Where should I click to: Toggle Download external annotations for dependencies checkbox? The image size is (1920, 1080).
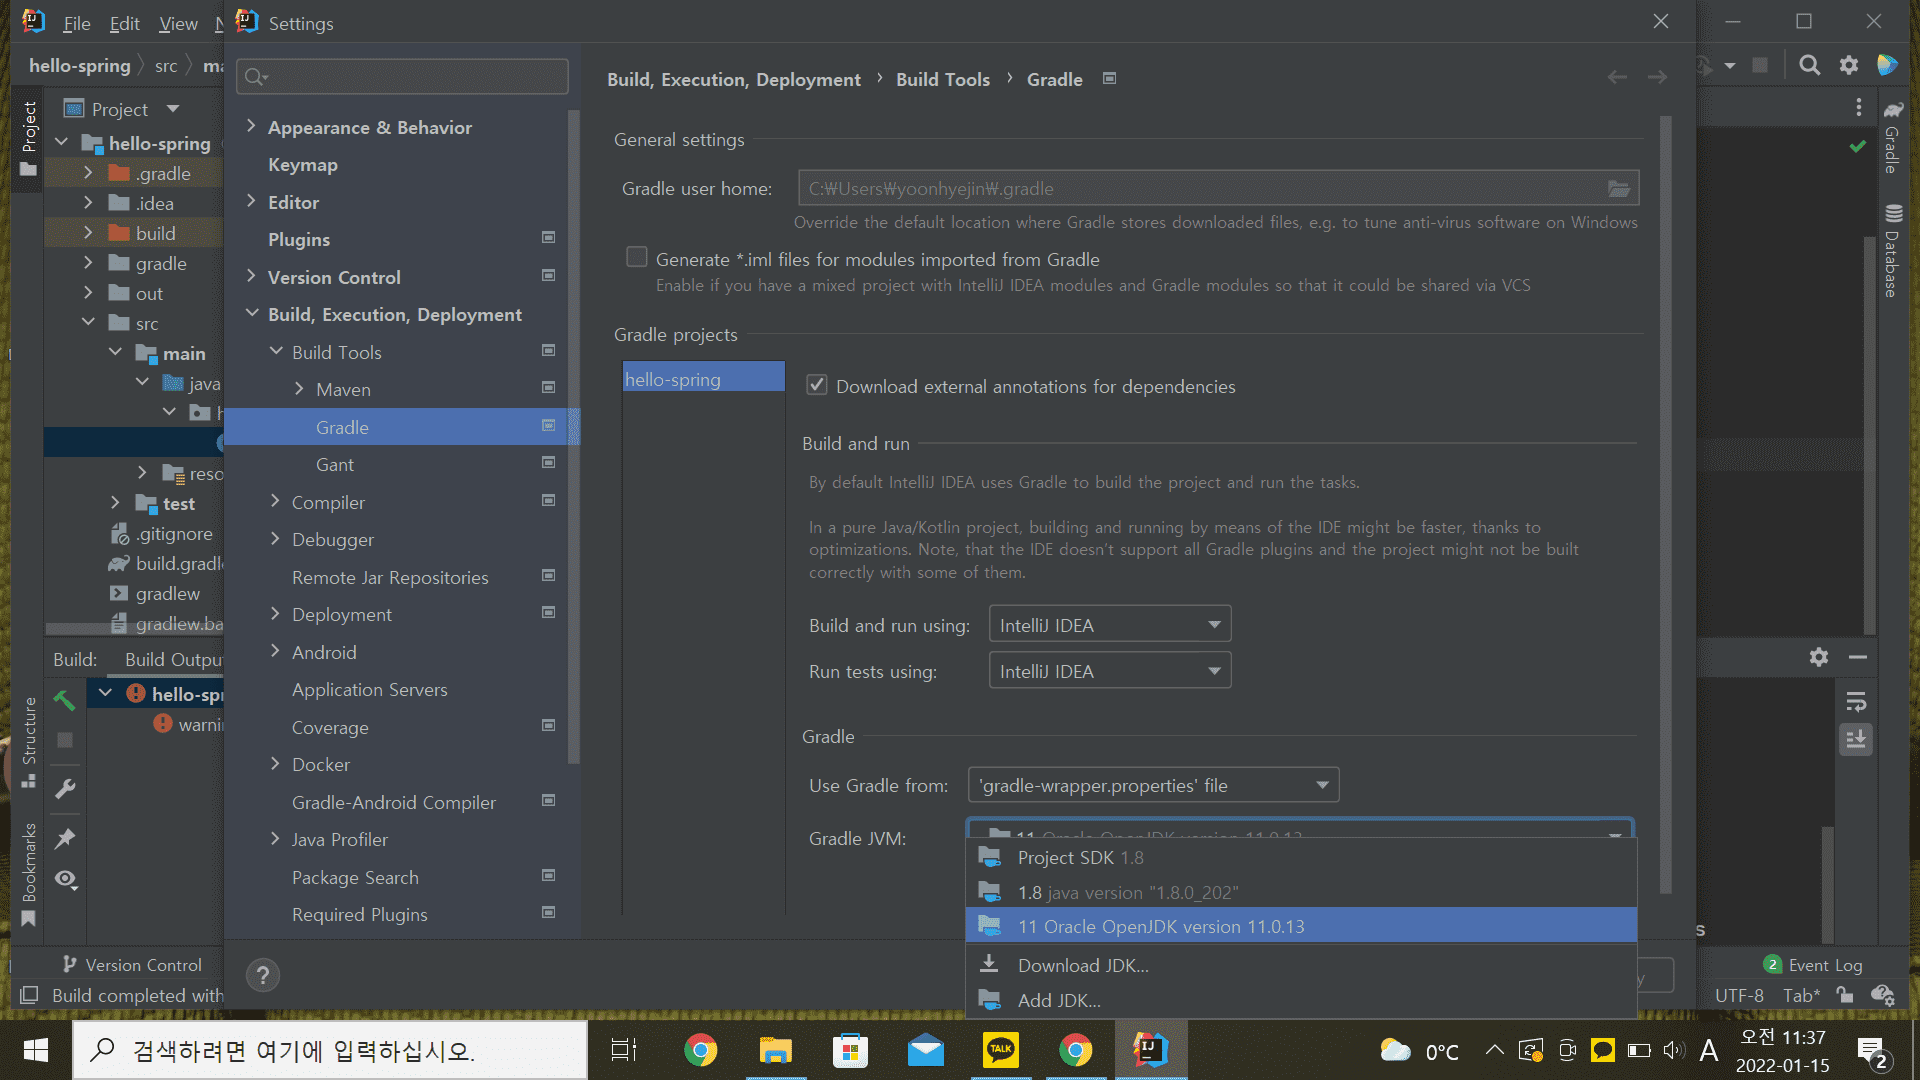(817, 385)
